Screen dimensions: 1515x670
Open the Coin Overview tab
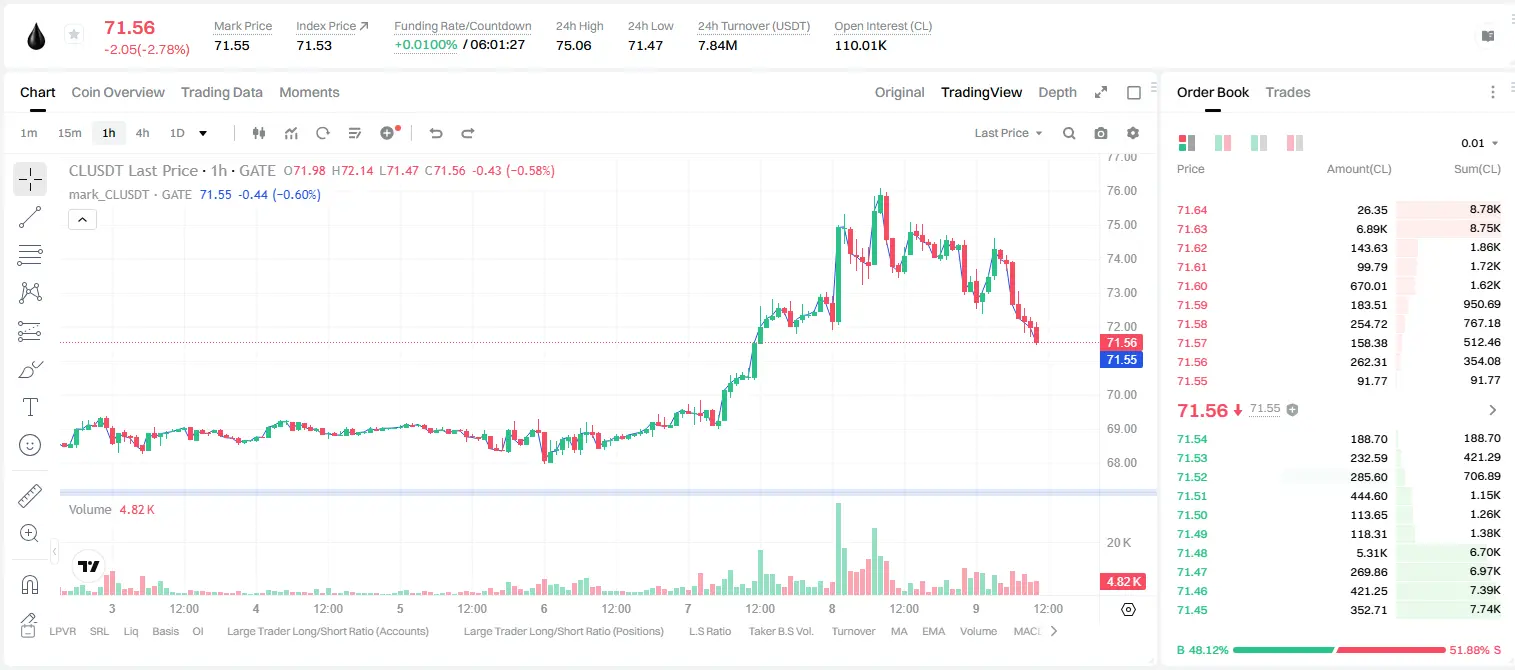(118, 92)
